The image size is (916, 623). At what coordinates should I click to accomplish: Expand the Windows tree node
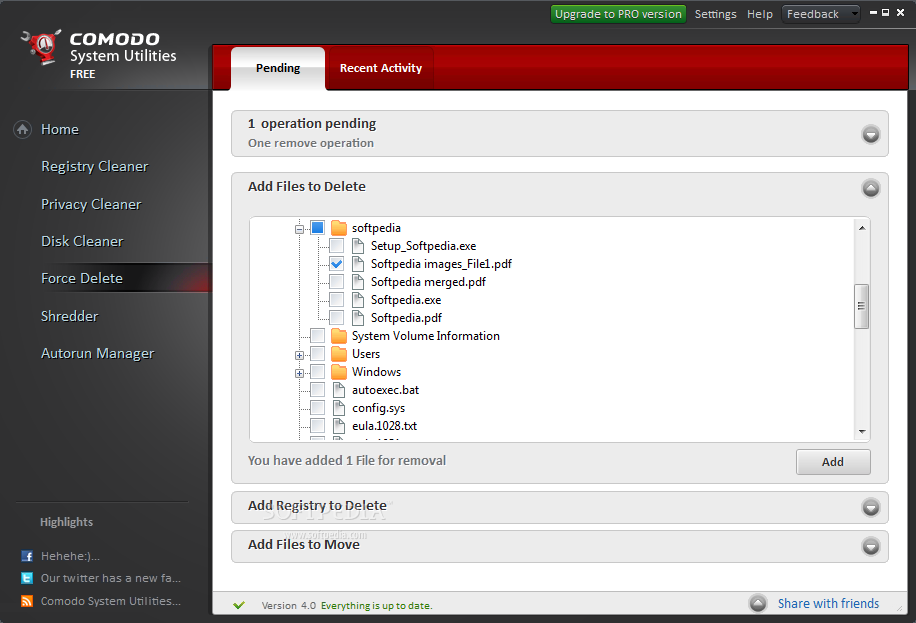[299, 373]
